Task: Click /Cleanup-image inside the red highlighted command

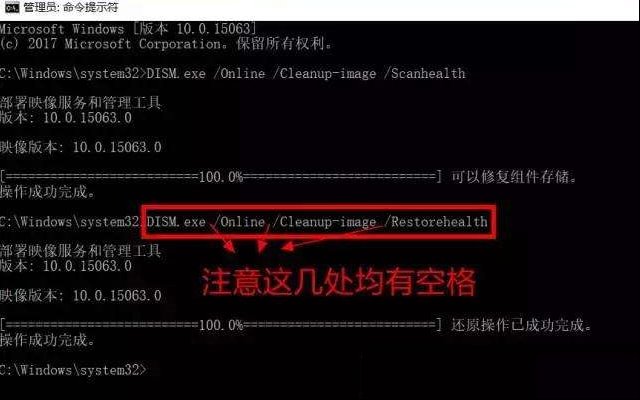Action: [324, 222]
